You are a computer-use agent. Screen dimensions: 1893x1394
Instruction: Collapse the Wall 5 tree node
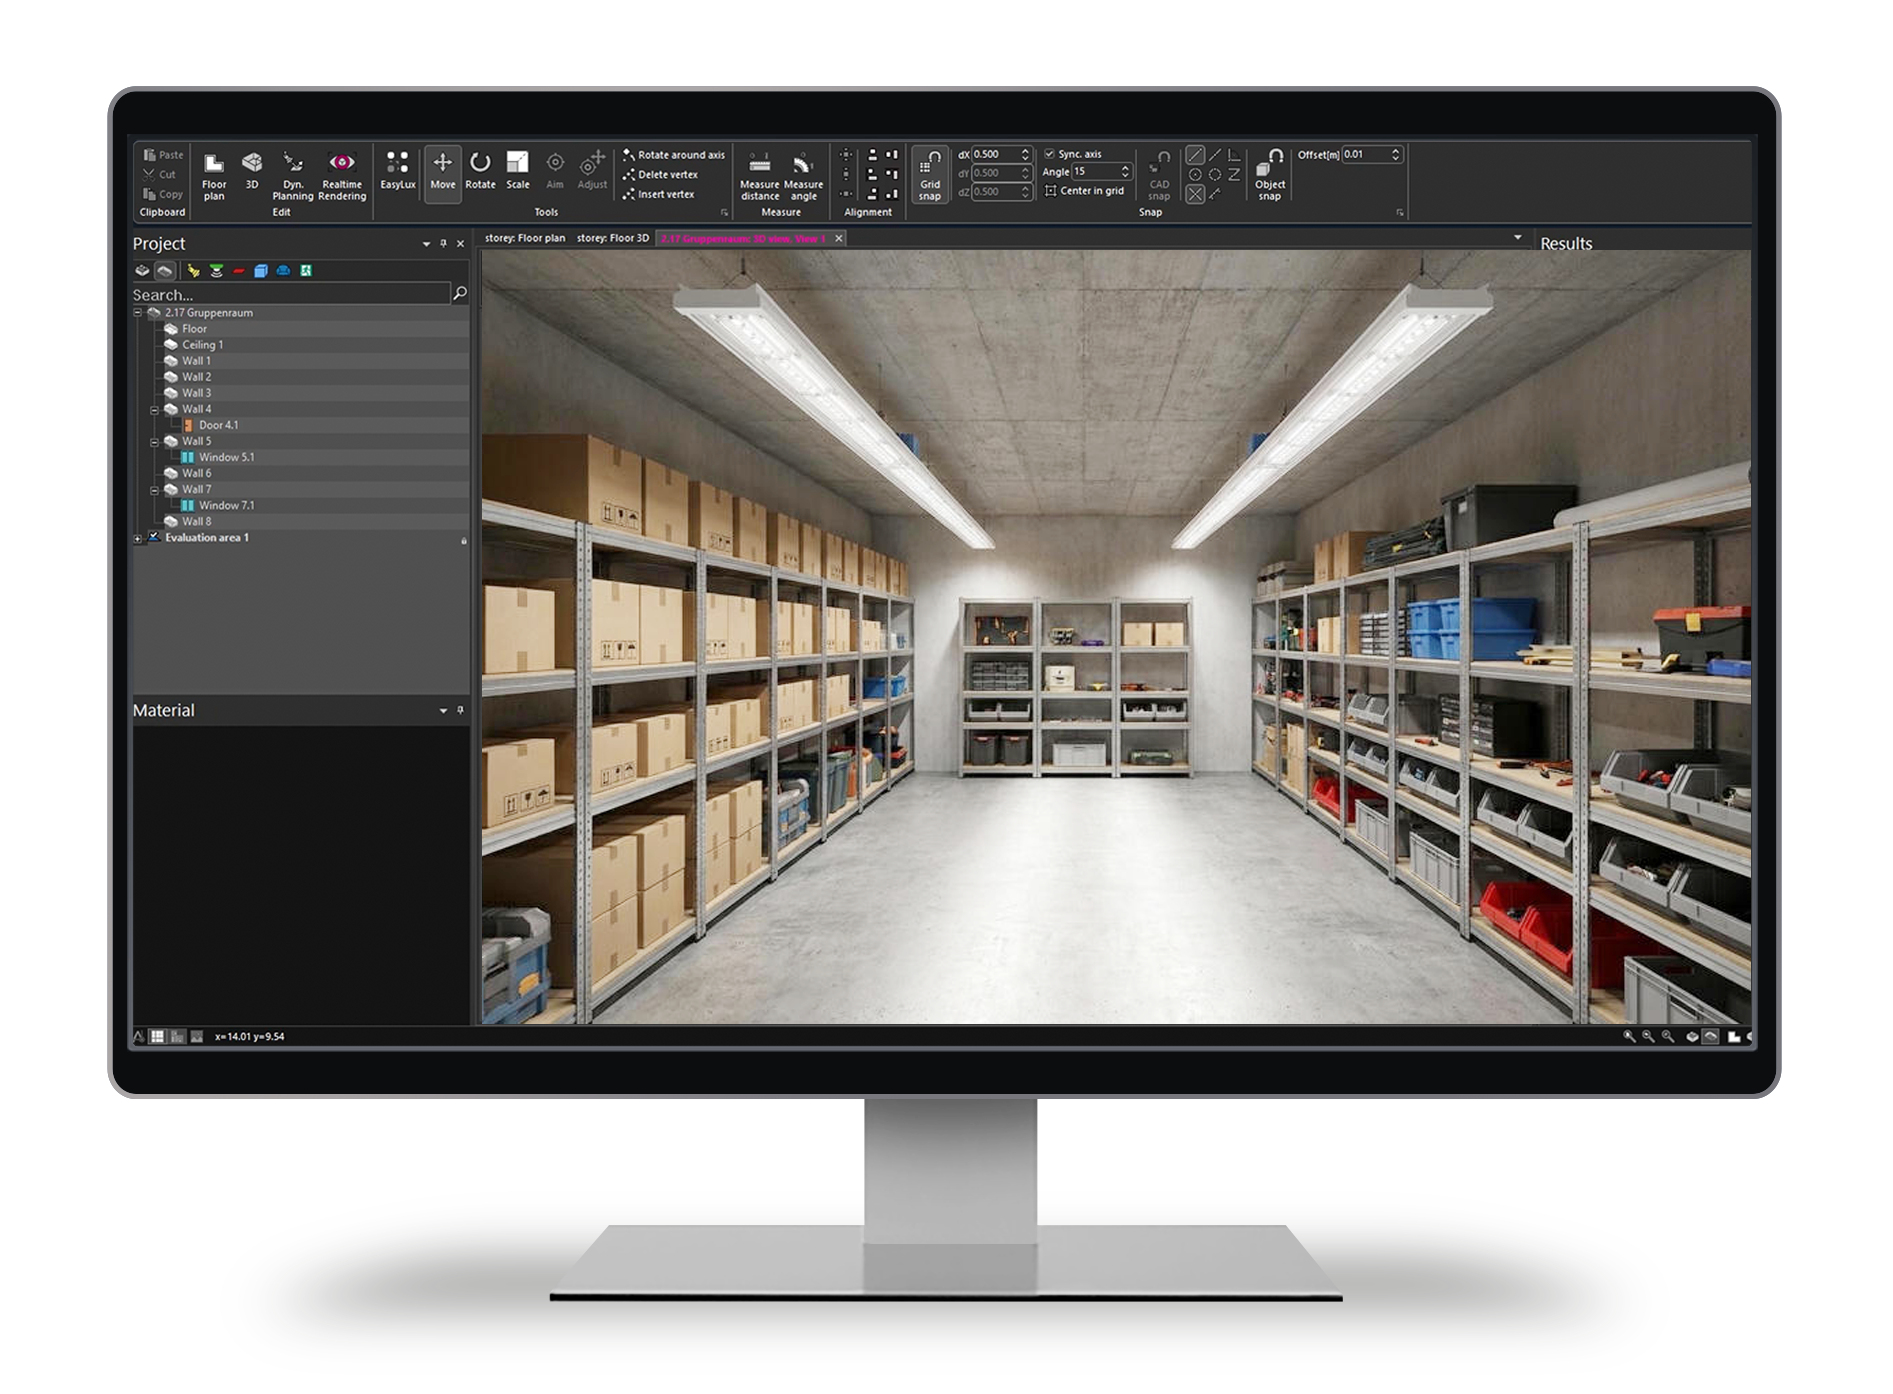[155, 441]
